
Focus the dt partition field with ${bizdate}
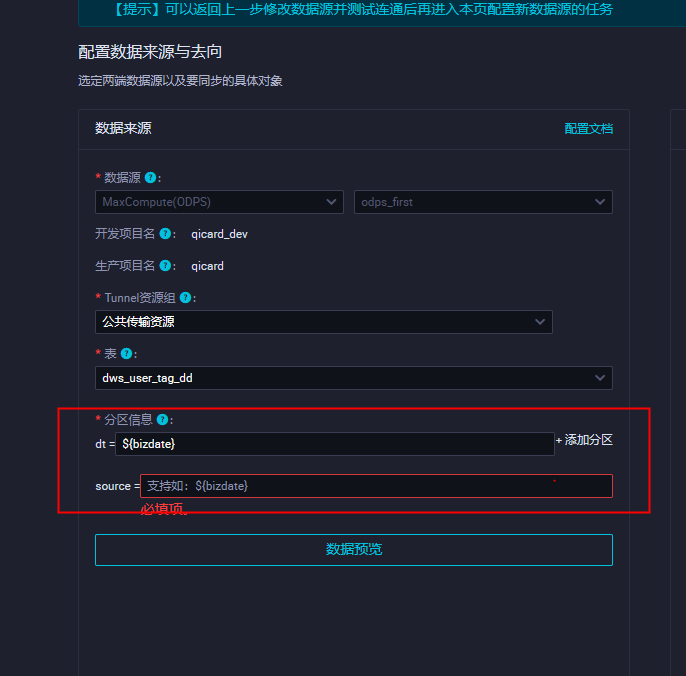[x=335, y=444]
